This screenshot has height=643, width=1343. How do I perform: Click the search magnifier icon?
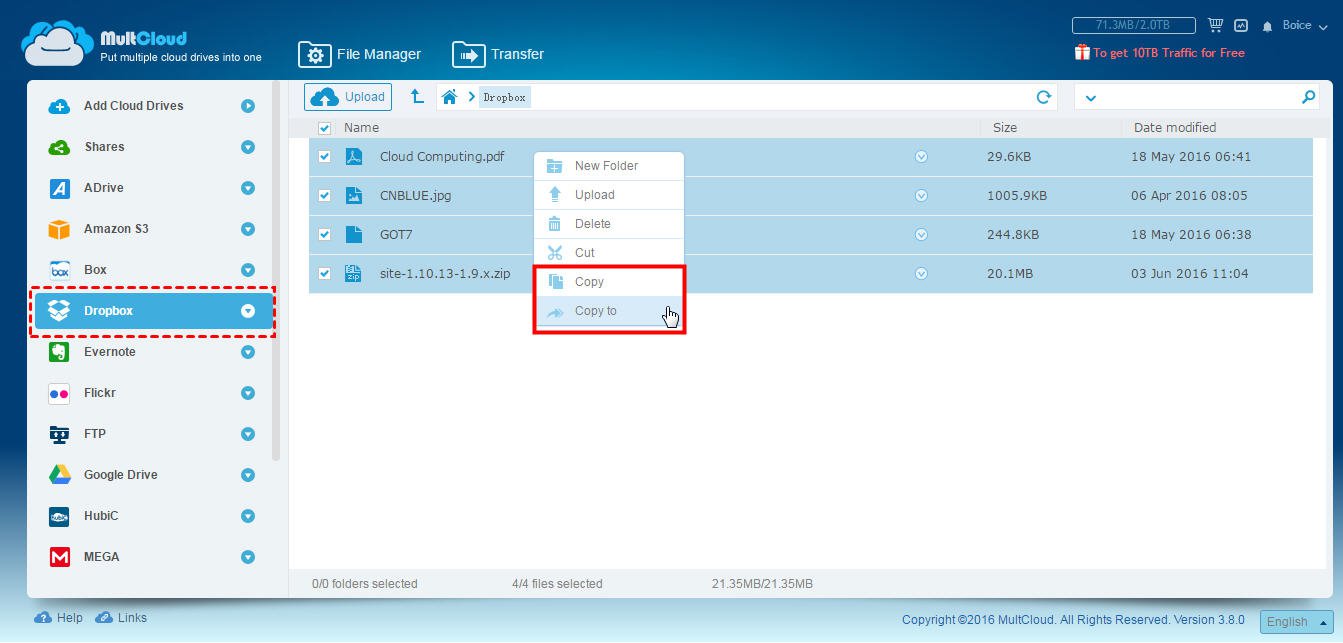[x=1308, y=97]
